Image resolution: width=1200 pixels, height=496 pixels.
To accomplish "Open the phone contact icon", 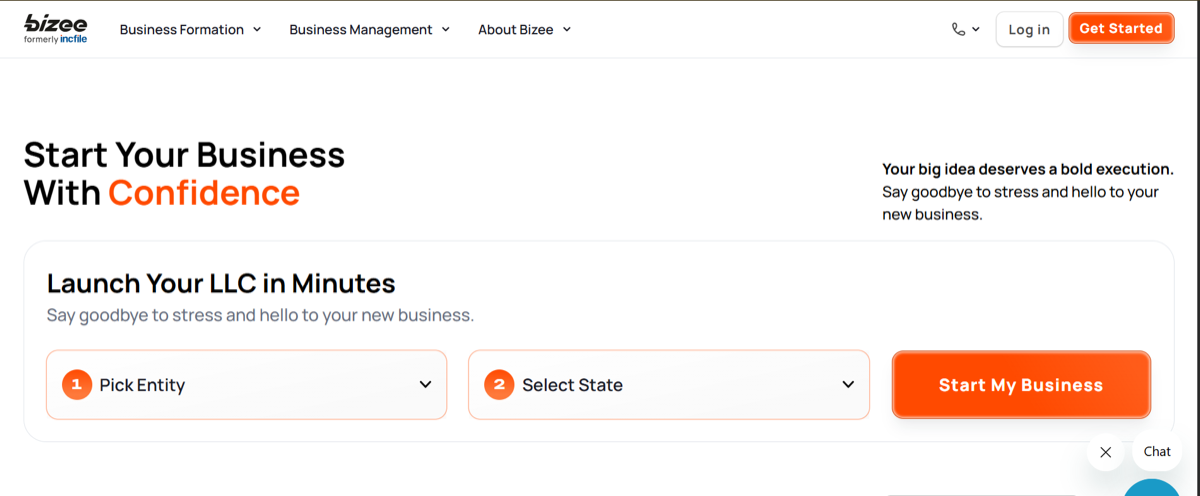I will (x=959, y=30).
